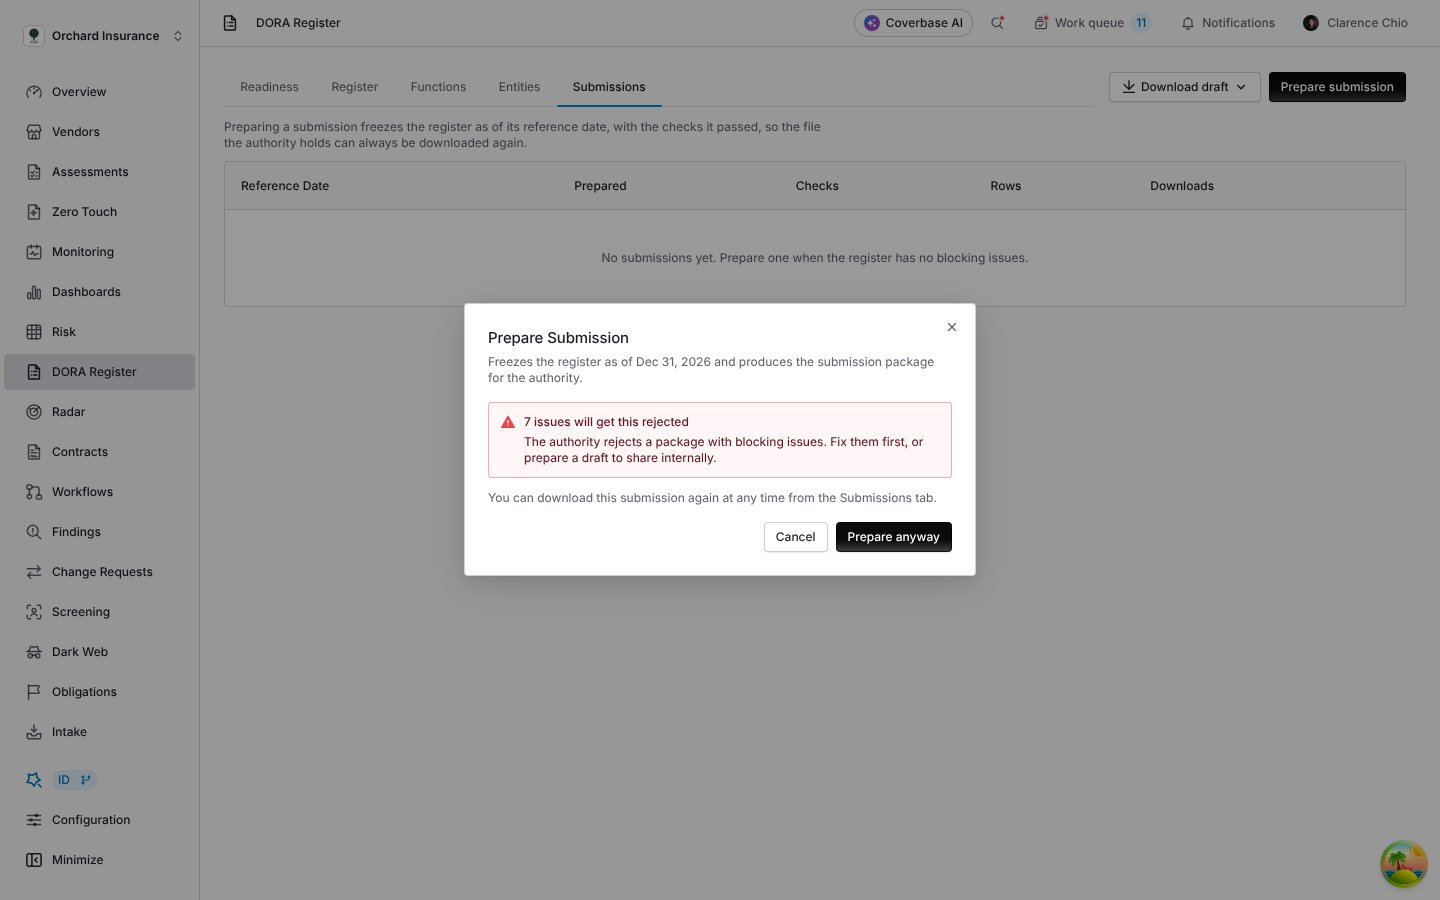Open the Configuration sliders icon
Screen dimensions: 1440x900
(x=34, y=820)
